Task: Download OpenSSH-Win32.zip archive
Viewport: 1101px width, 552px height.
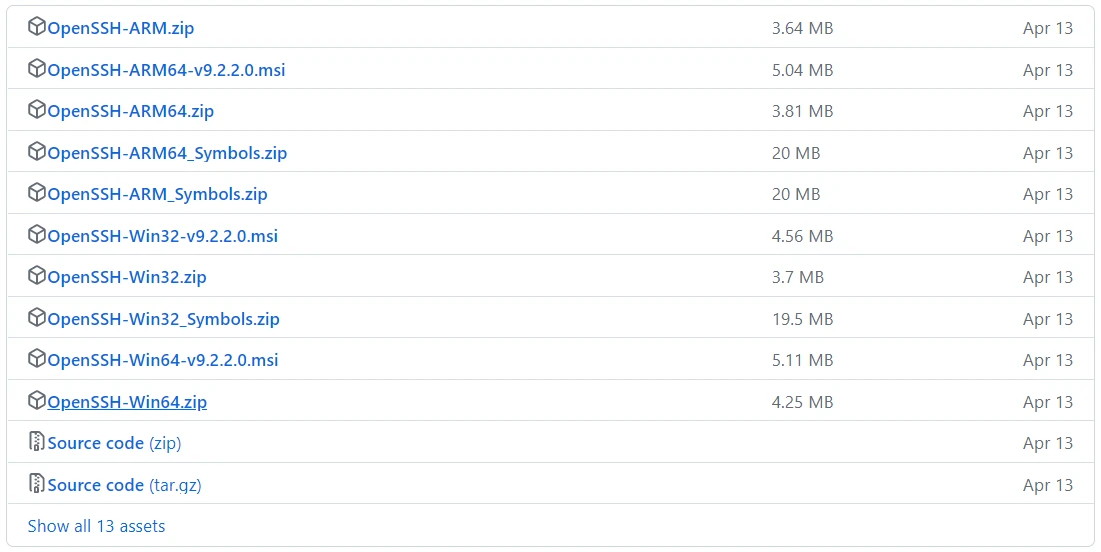Action: tap(127, 277)
